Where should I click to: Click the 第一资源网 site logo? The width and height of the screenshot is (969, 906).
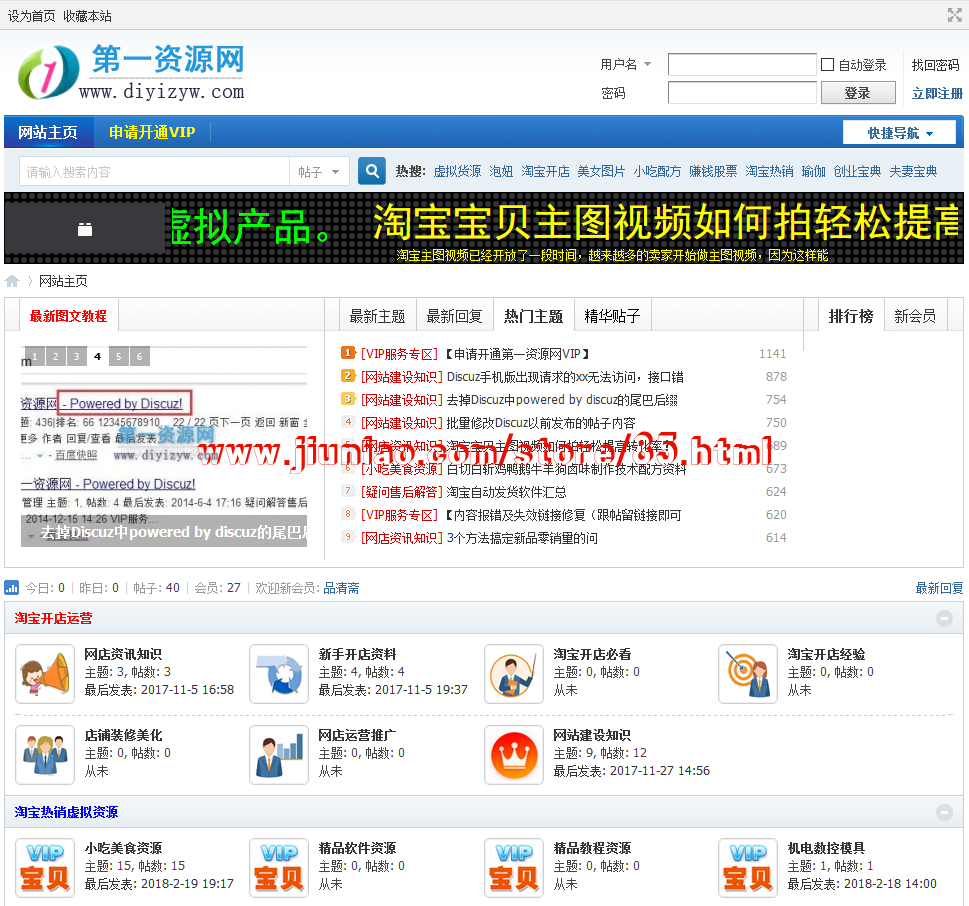pyautogui.click(x=132, y=72)
